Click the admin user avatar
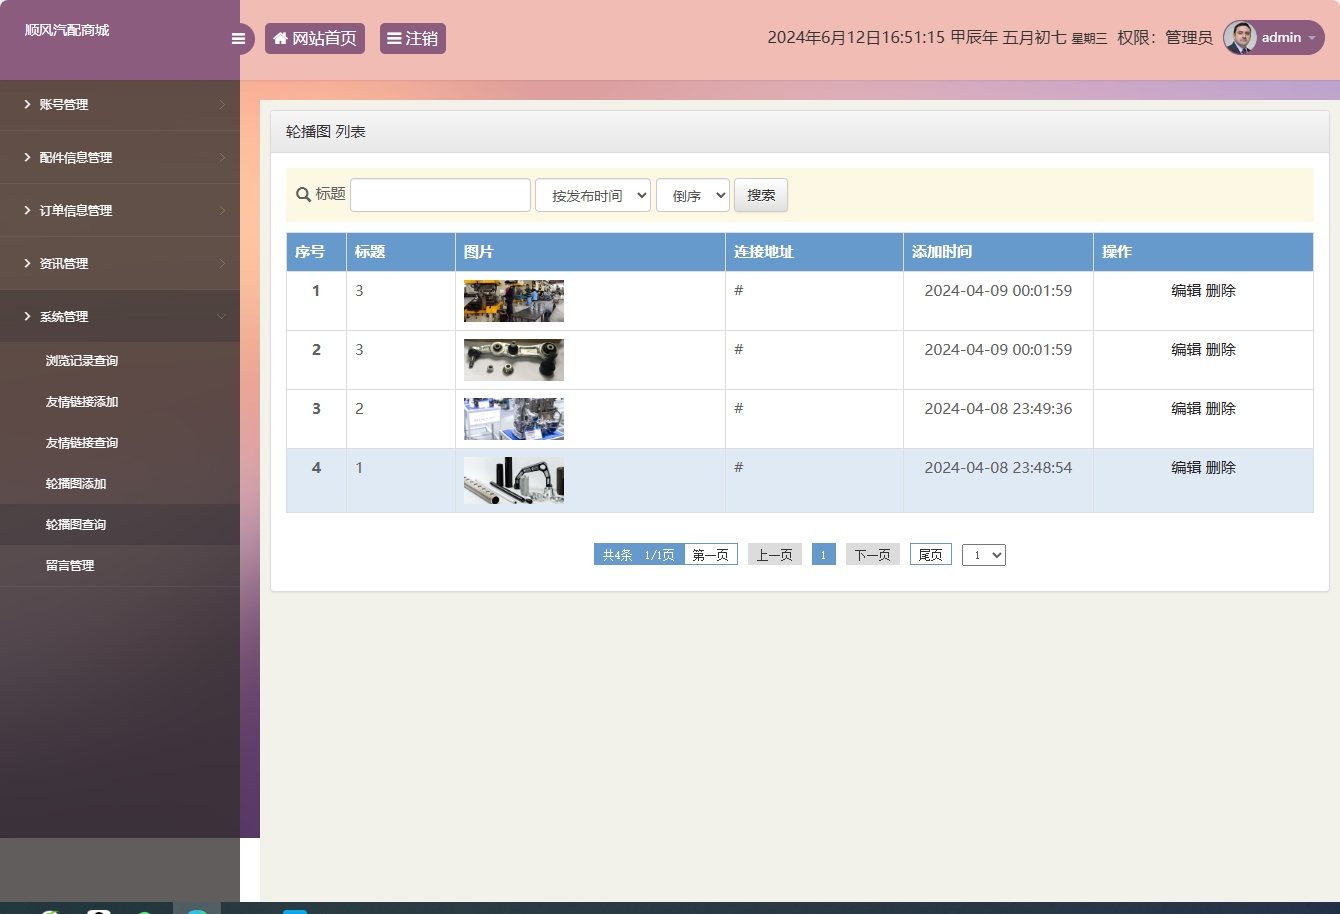Screen dimensions: 1340x914 [1240, 38]
